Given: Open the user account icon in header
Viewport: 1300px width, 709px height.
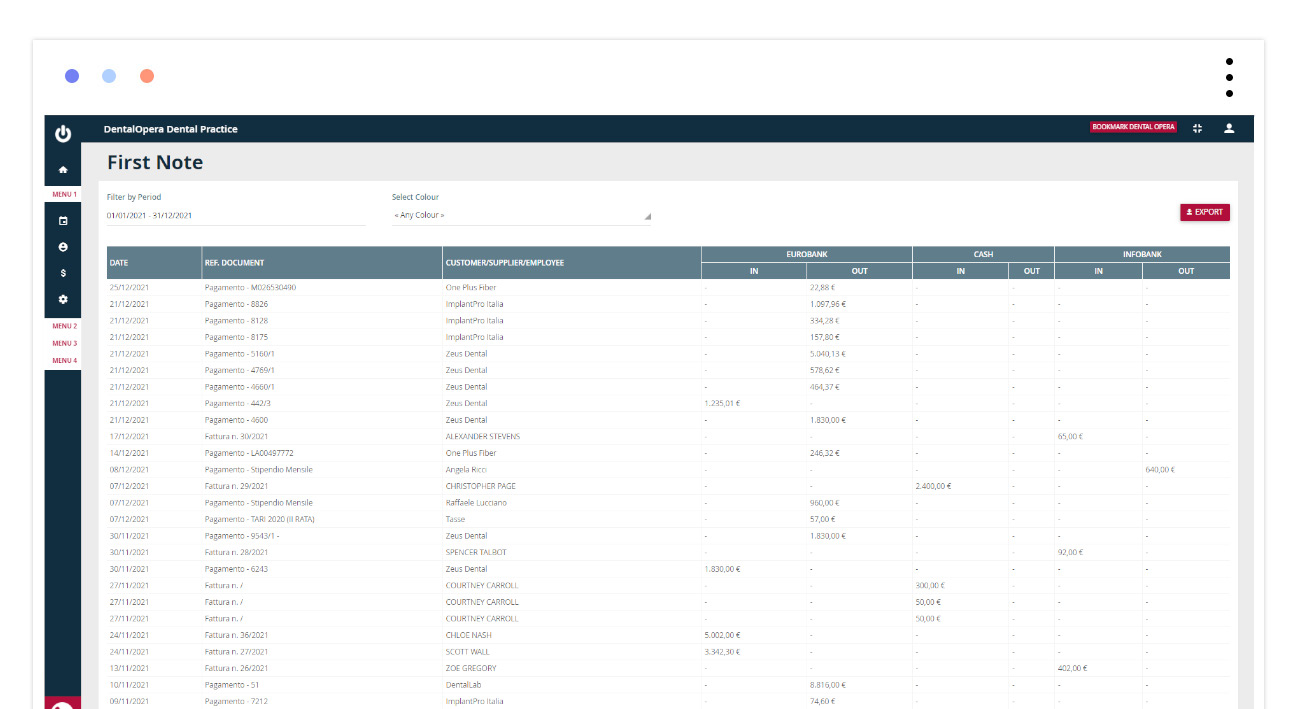Looking at the screenshot, I should click(1230, 128).
